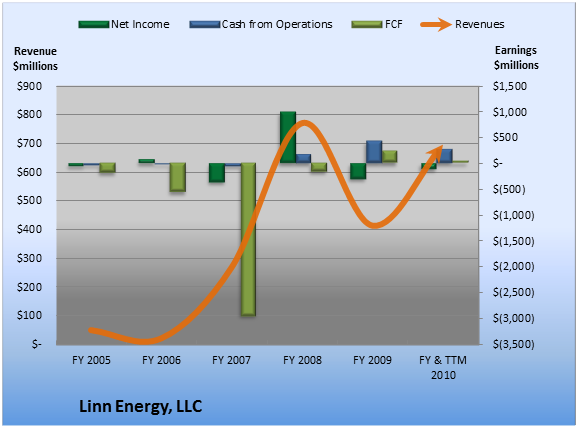The height and width of the screenshot is (427, 577).
Task: Click the 'Earnings $millions' right axis title
Action: coord(516,57)
